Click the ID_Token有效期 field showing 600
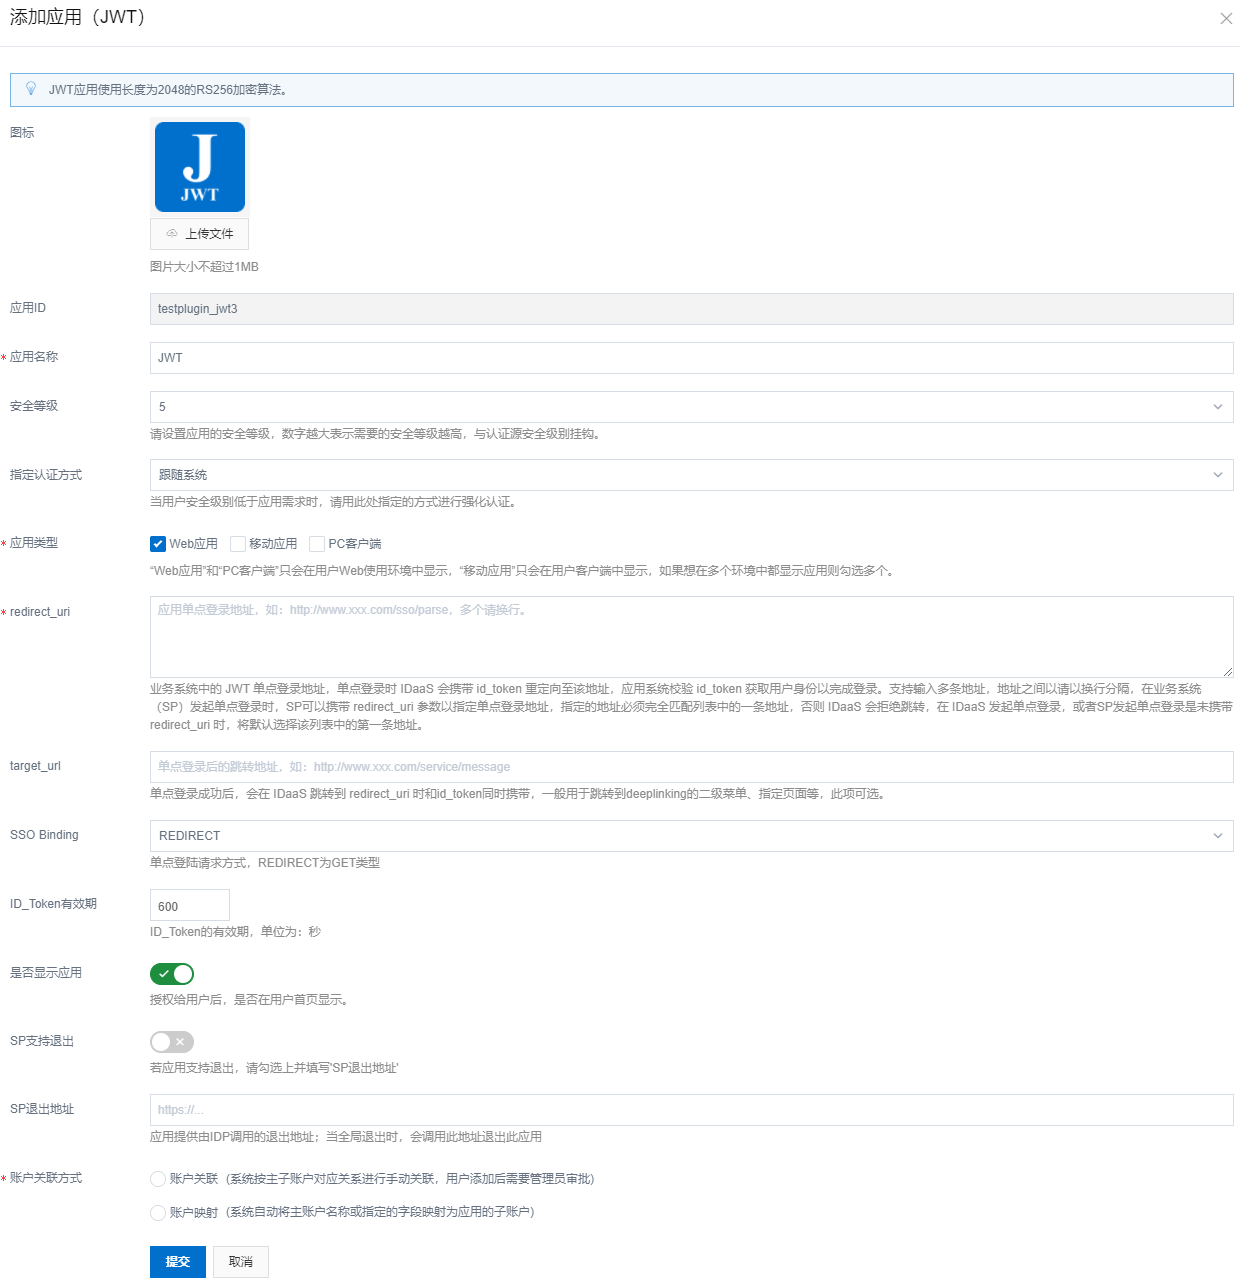The height and width of the screenshot is (1280, 1240). pos(190,906)
